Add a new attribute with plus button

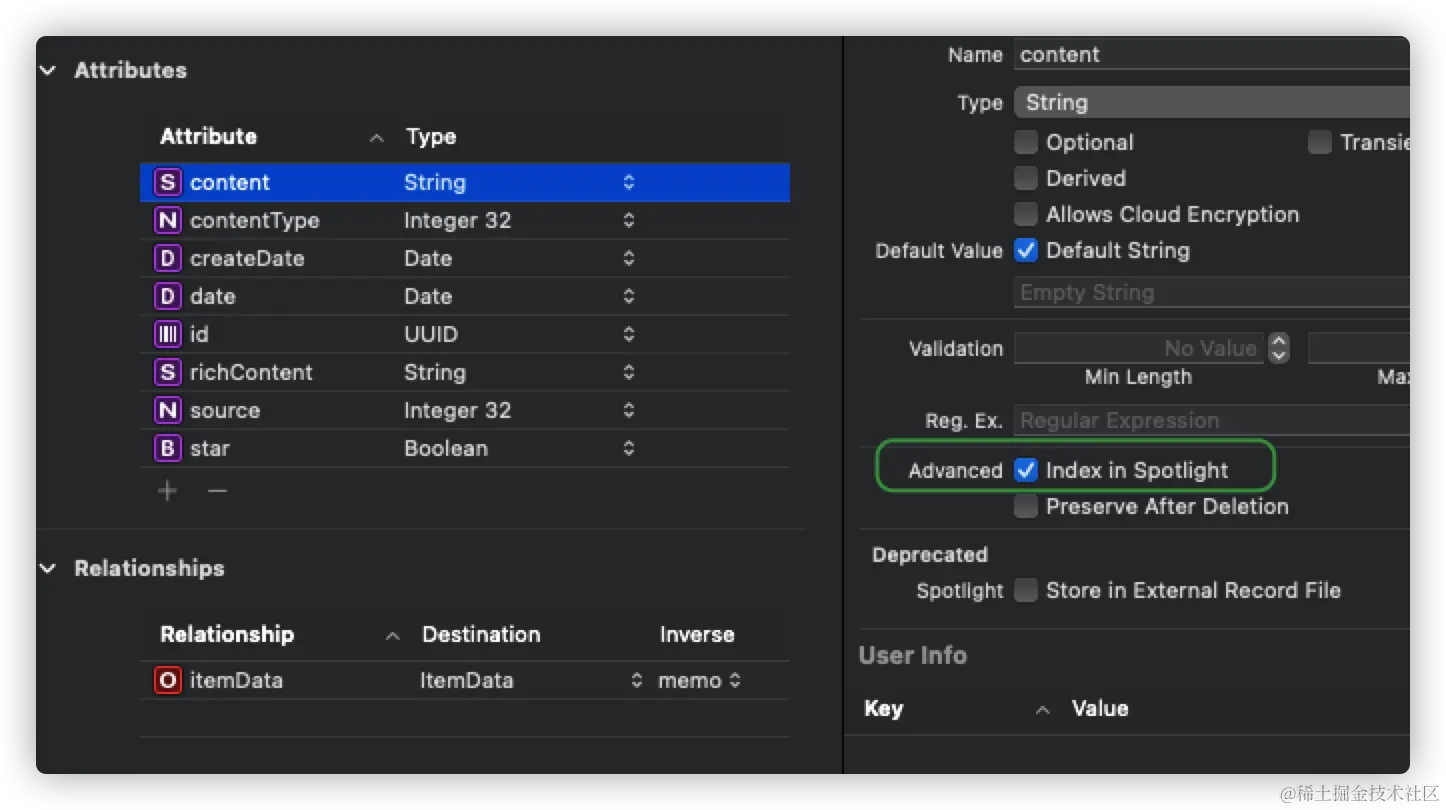[167, 490]
